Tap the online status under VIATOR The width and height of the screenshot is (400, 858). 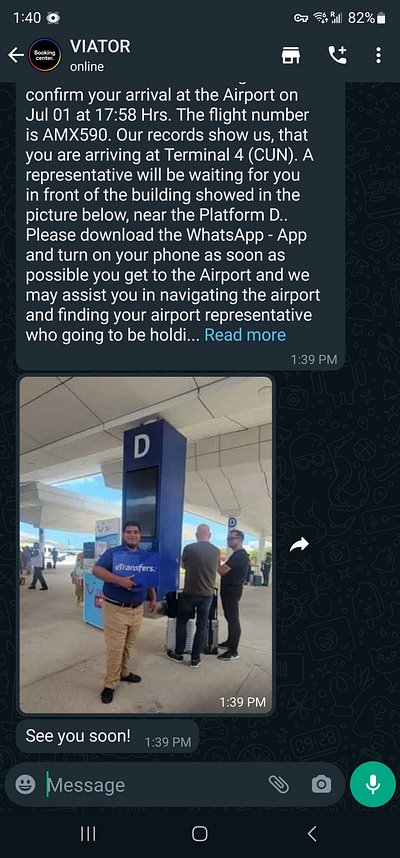pyautogui.click(x=86, y=67)
